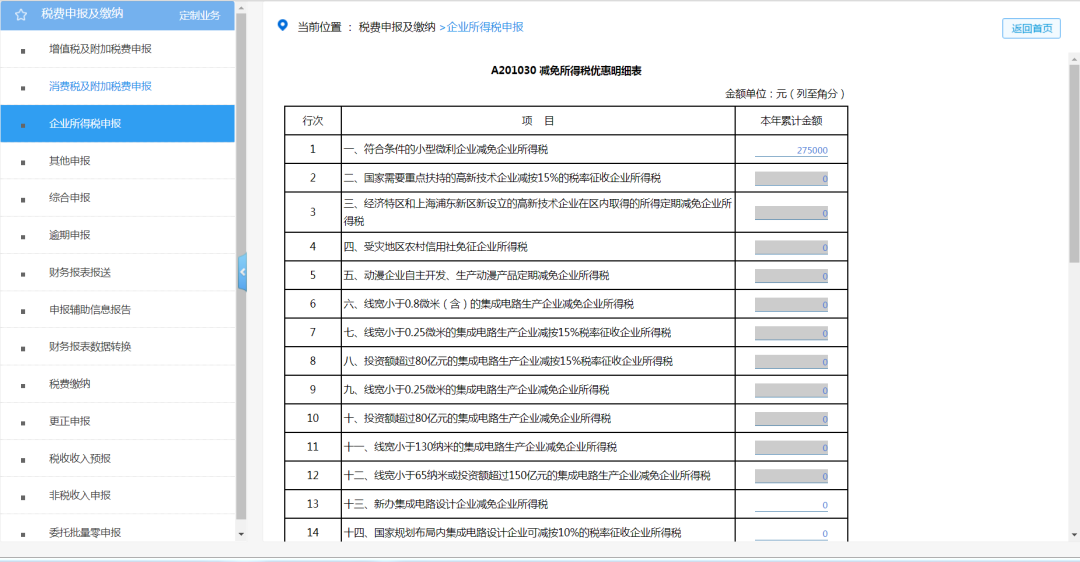This screenshot has height=562, width=1080.
Task: Click the row 6 amount field for 0.8微米
Action: pyautogui.click(x=791, y=304)
